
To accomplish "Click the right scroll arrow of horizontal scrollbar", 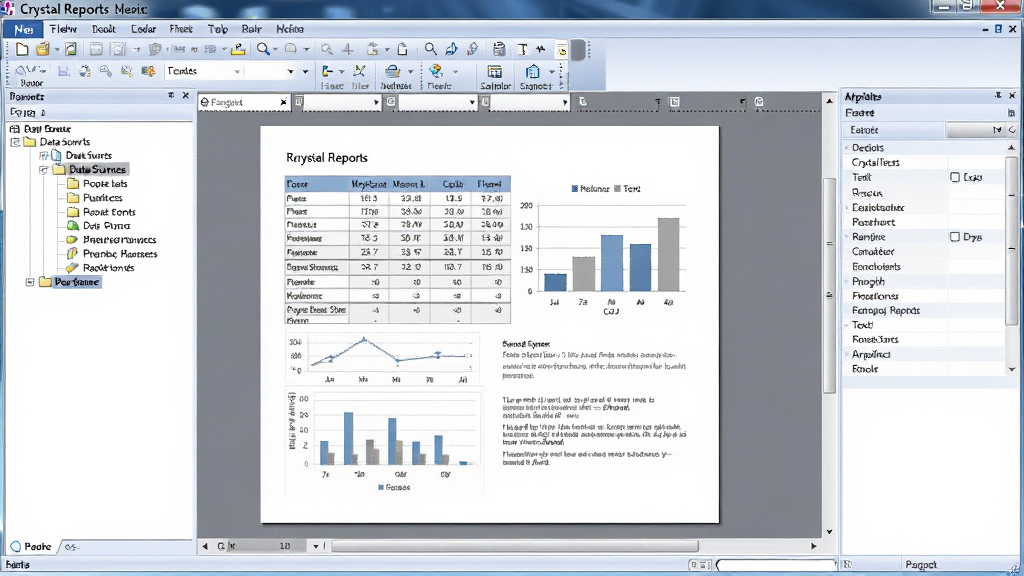I will click(814, 546).
